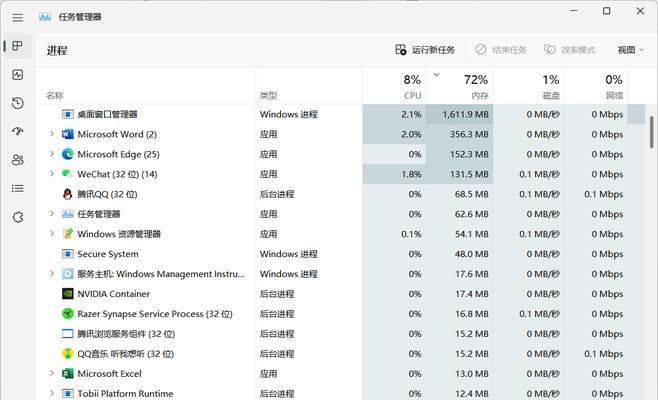Click the 运行新任务 button
This screenshot has height=400, width=658.
[x=425, y=50]
